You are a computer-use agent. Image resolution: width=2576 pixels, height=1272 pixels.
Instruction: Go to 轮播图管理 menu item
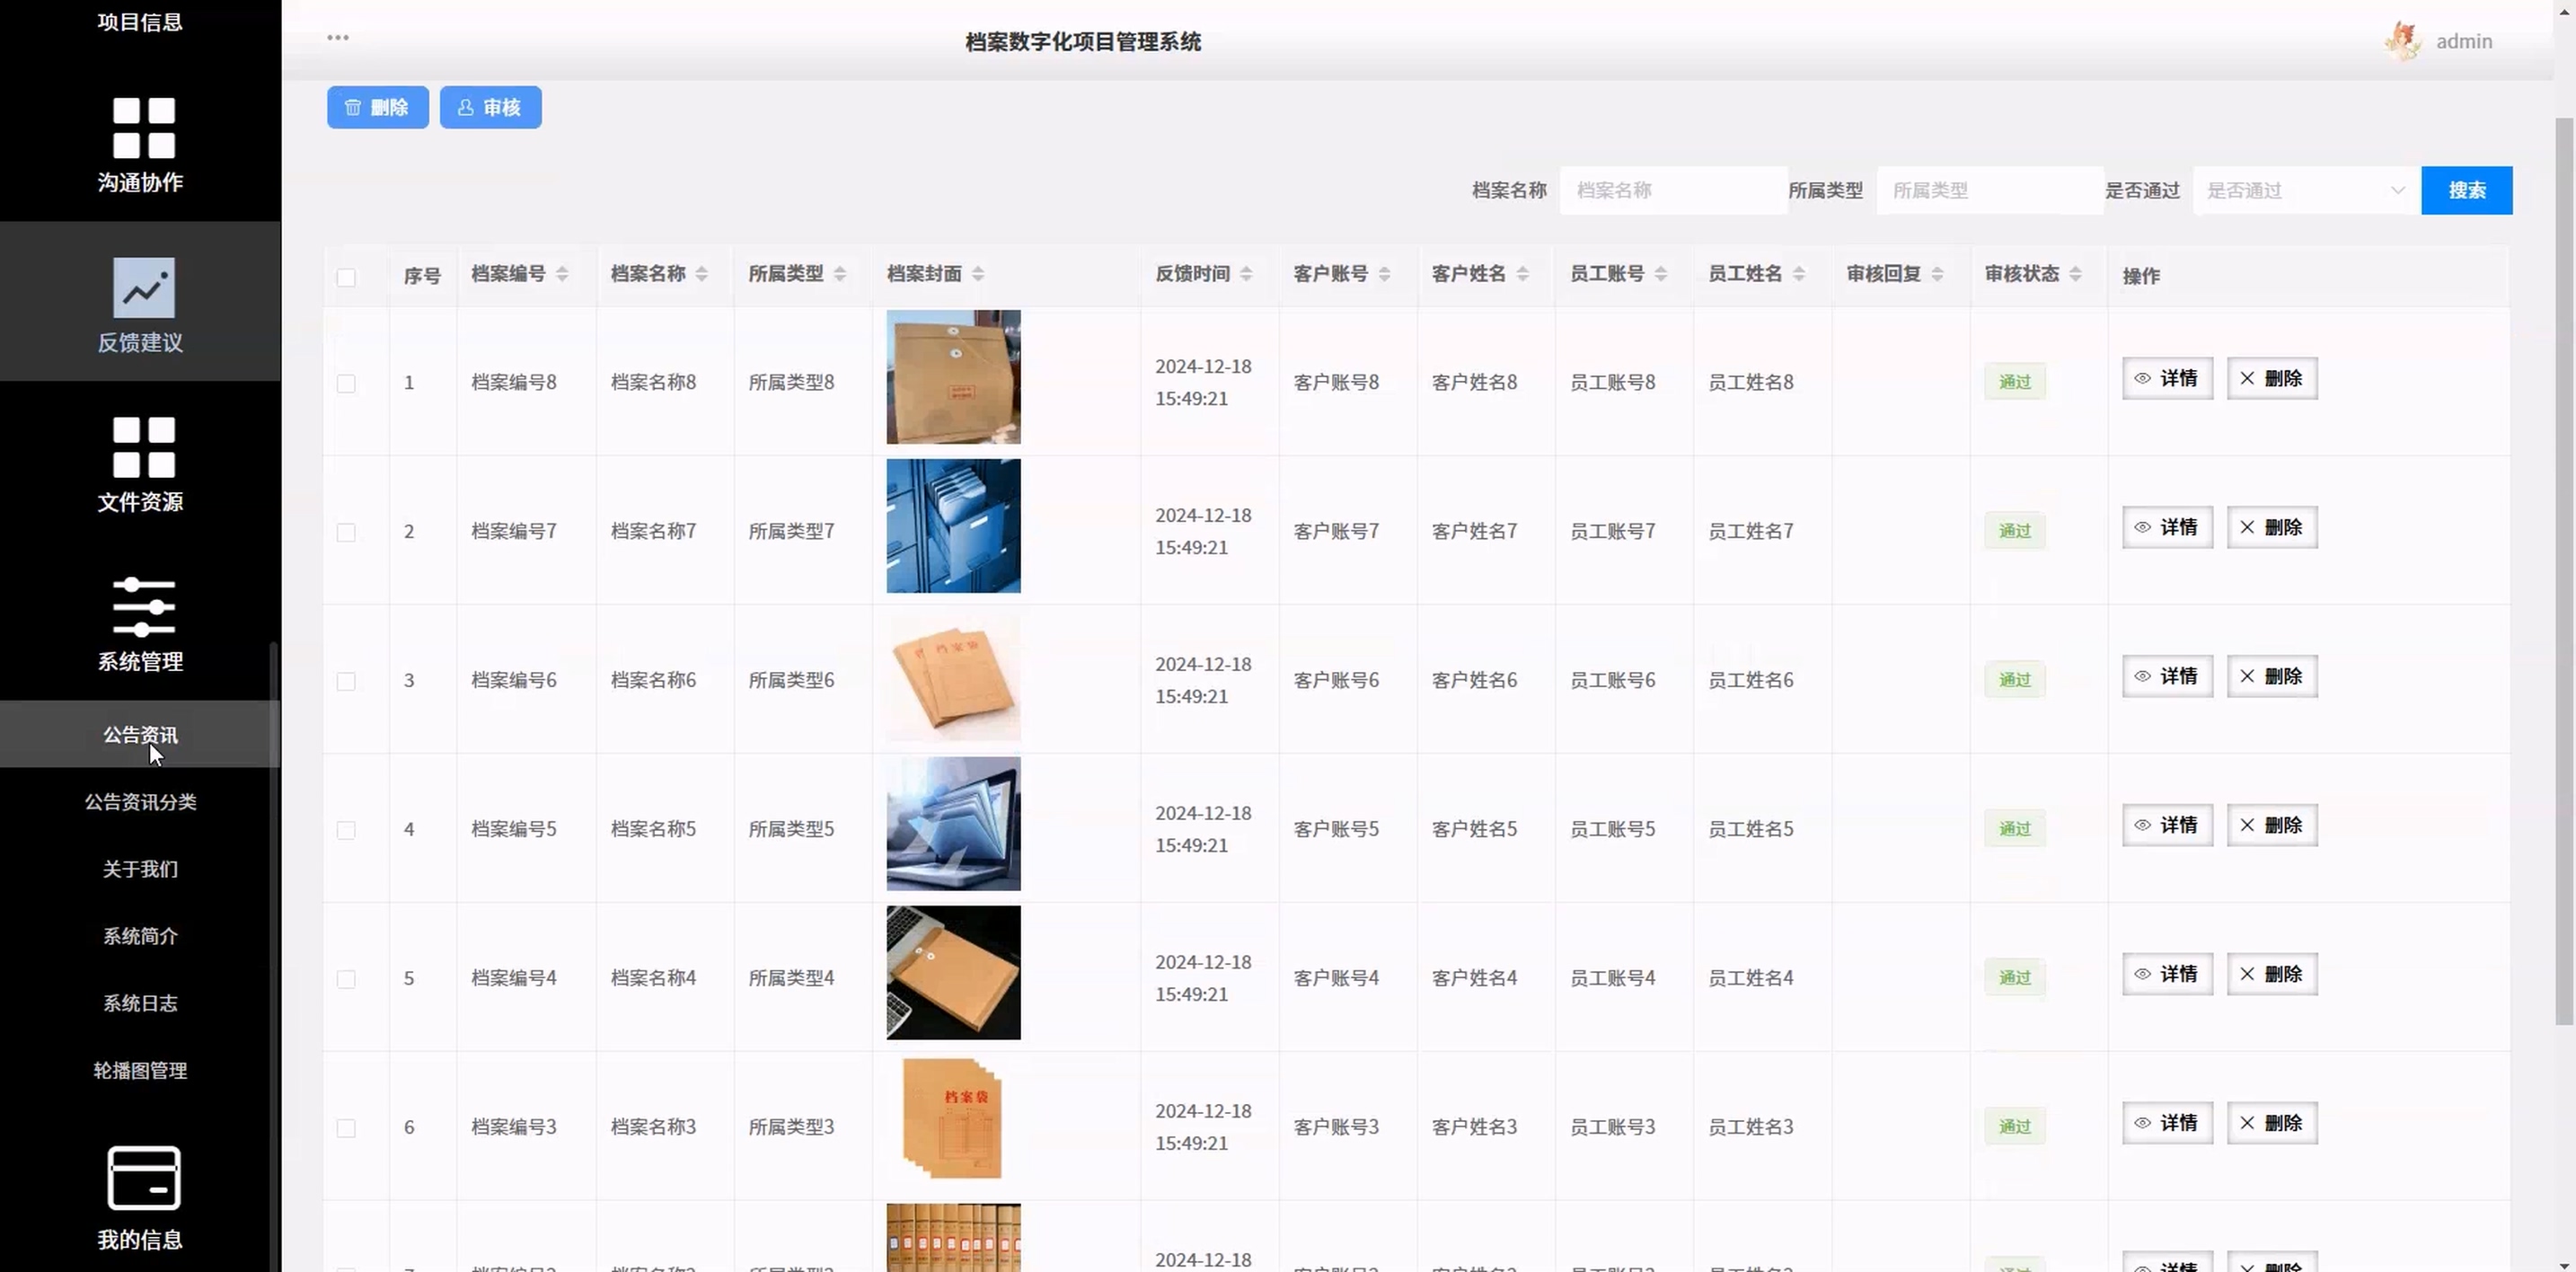coord(140,1070)
